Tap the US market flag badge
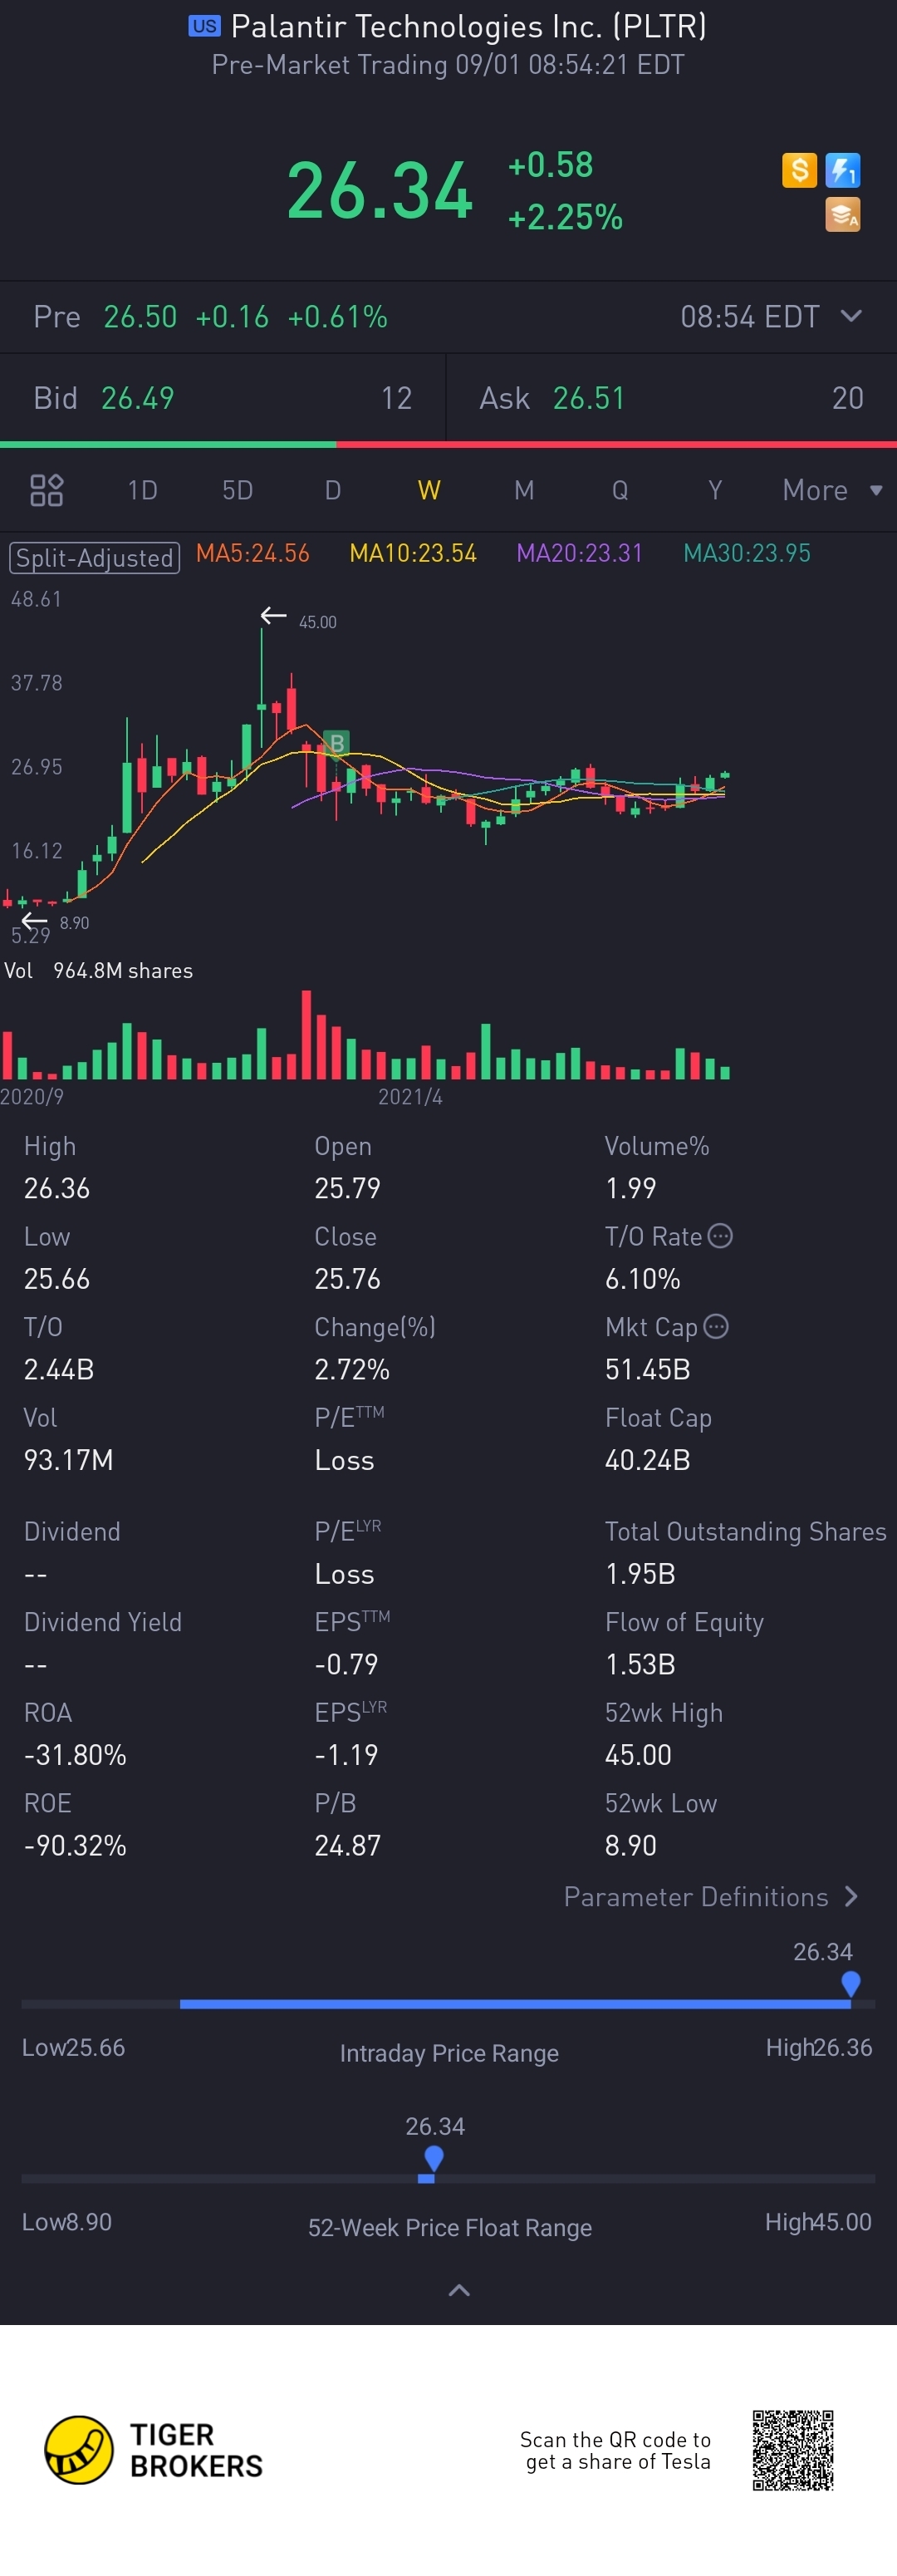 (204, 26)
